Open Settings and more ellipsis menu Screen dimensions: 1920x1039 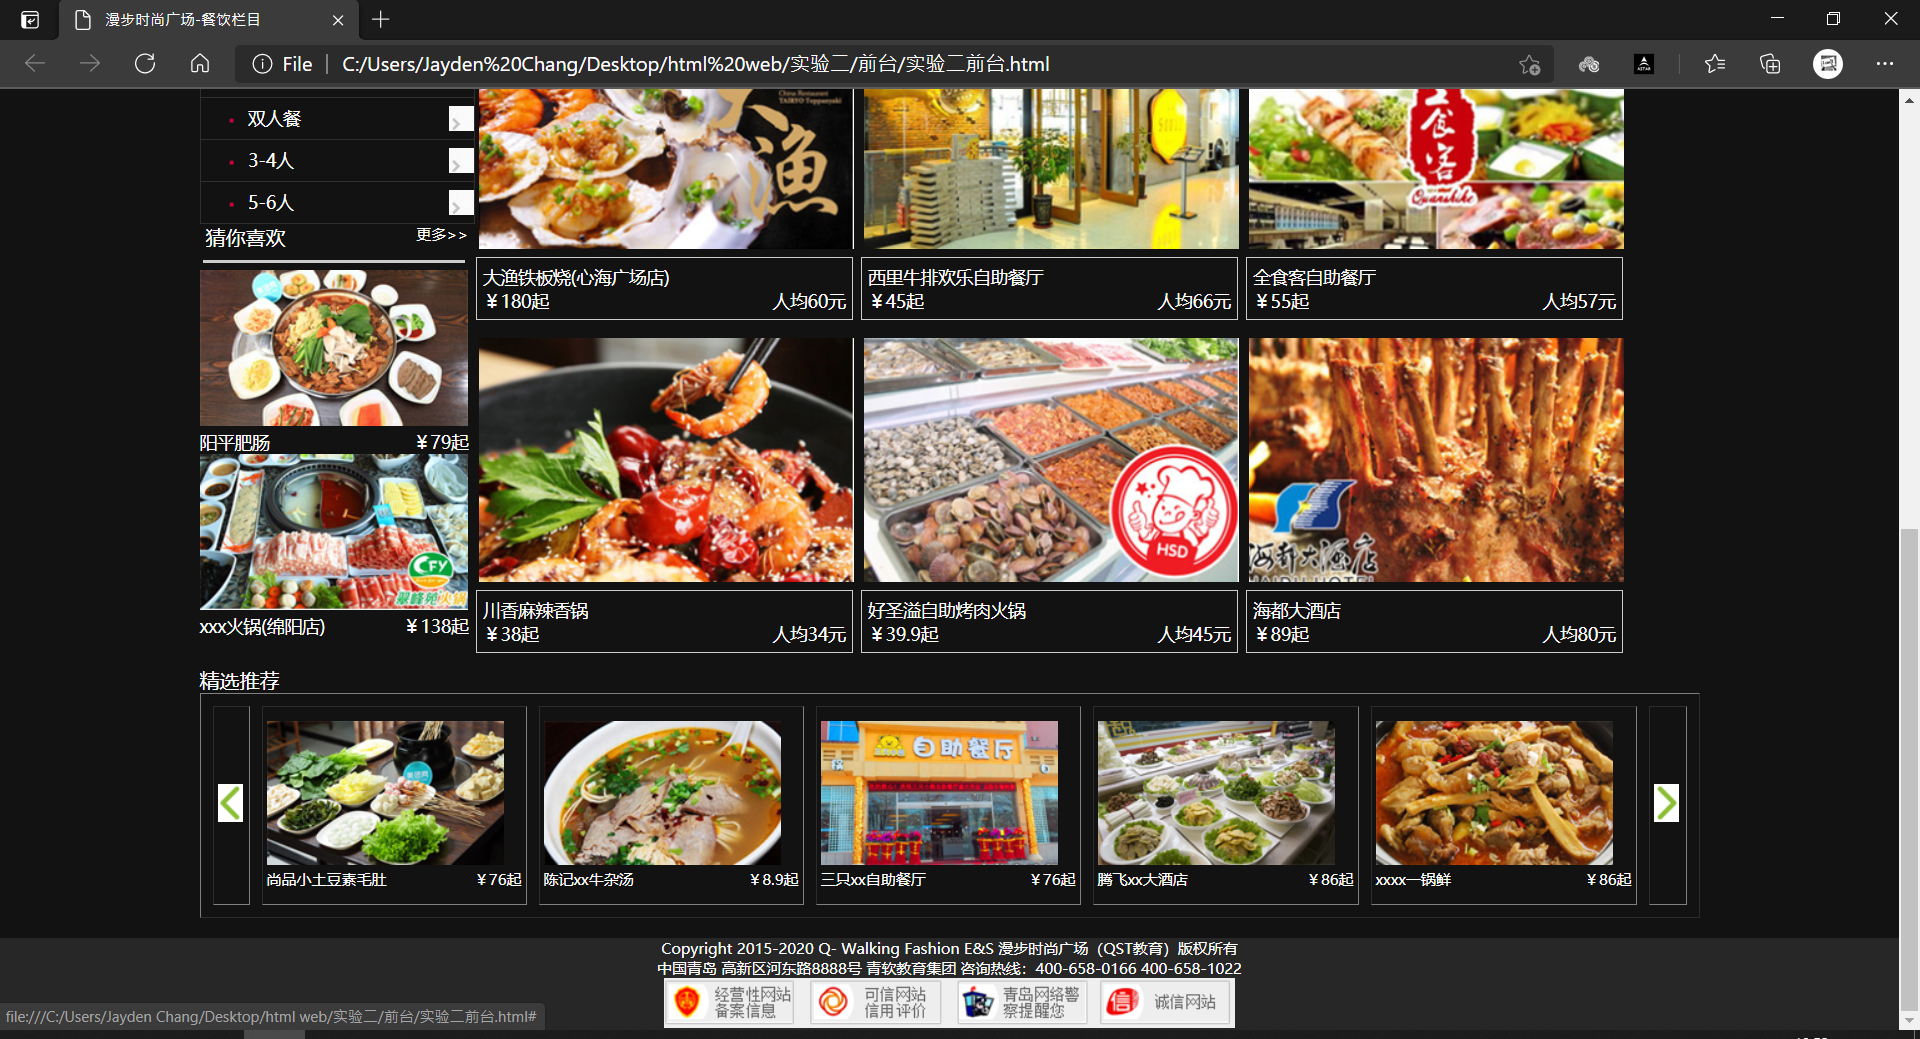coord(1885,64)
